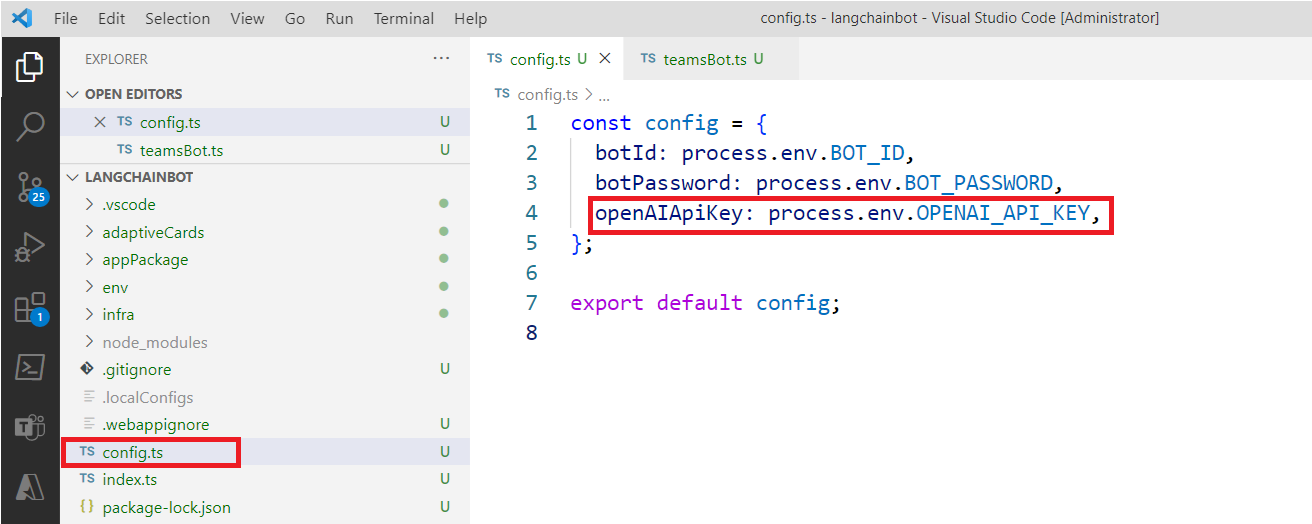The height and width of the screenshot is (524, 1312).
Task: Expand the adaptiveCards folder
Action: click(152, 232)
